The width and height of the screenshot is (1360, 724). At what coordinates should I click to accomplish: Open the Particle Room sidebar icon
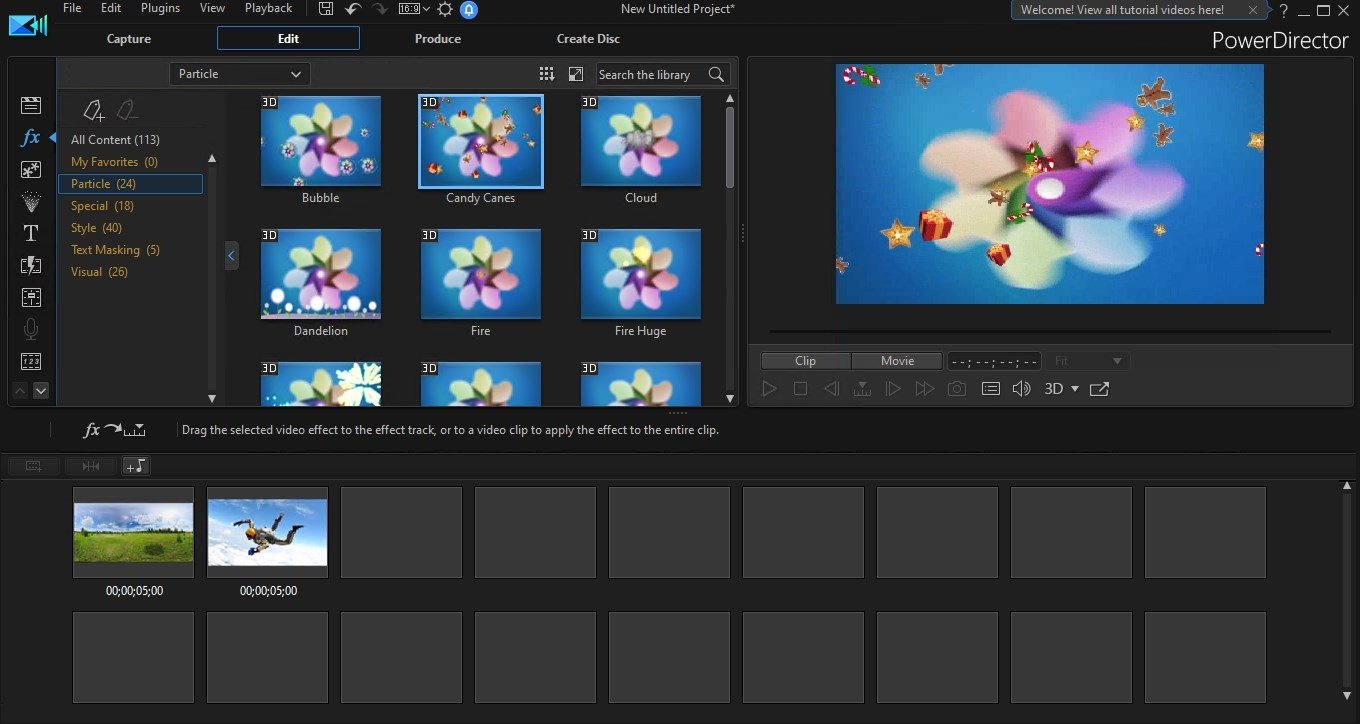click(31, 202)
